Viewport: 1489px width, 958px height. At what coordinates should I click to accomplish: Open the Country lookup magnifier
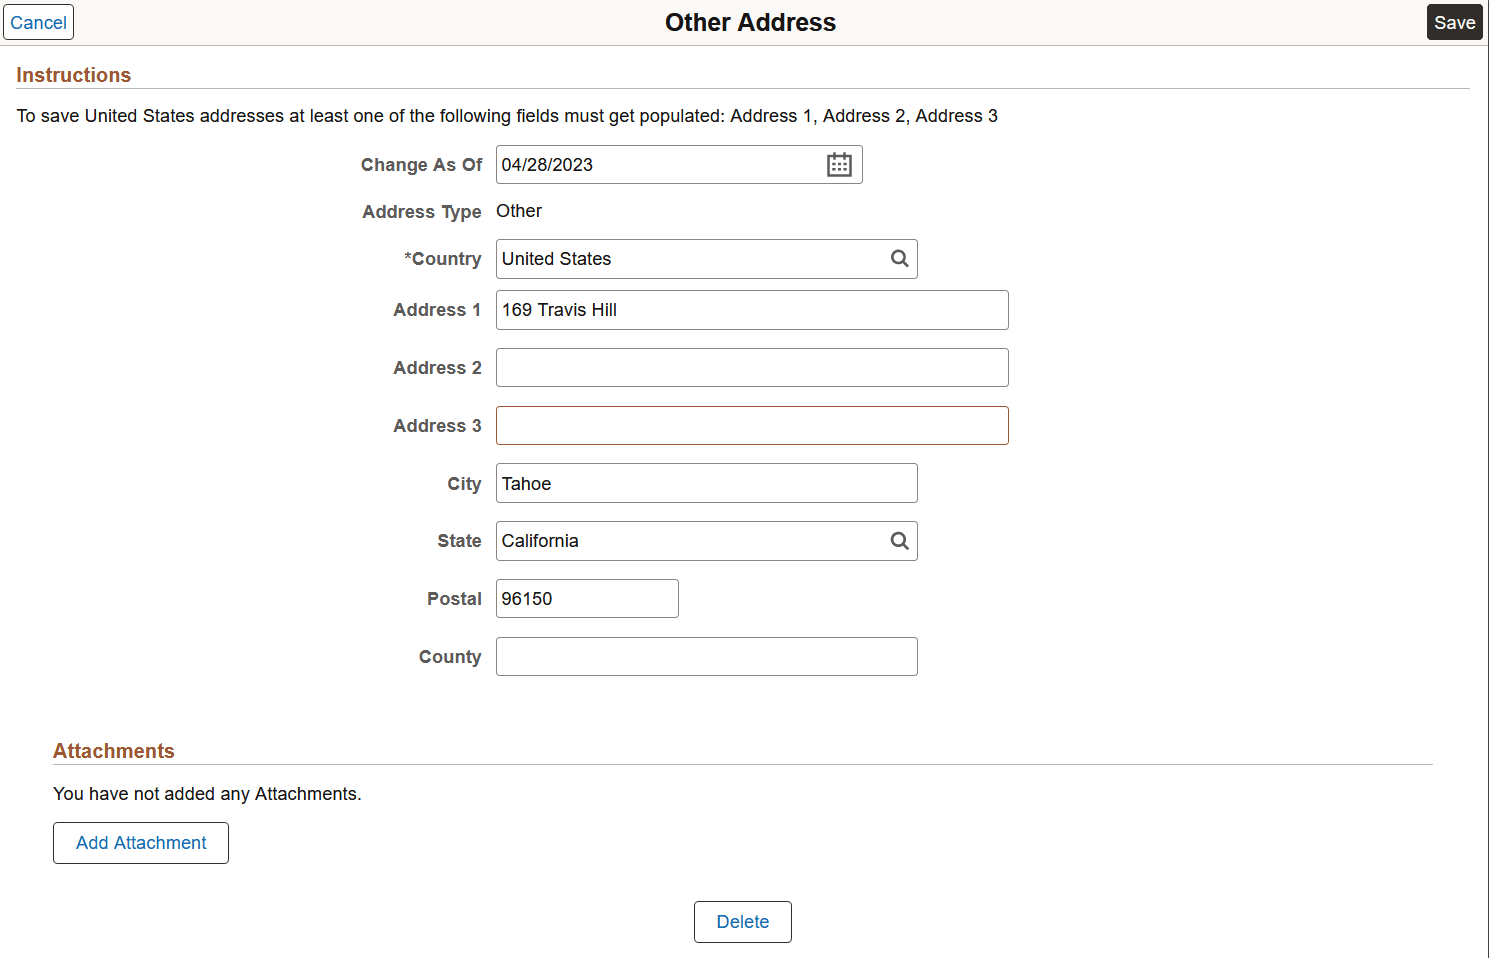898,258
